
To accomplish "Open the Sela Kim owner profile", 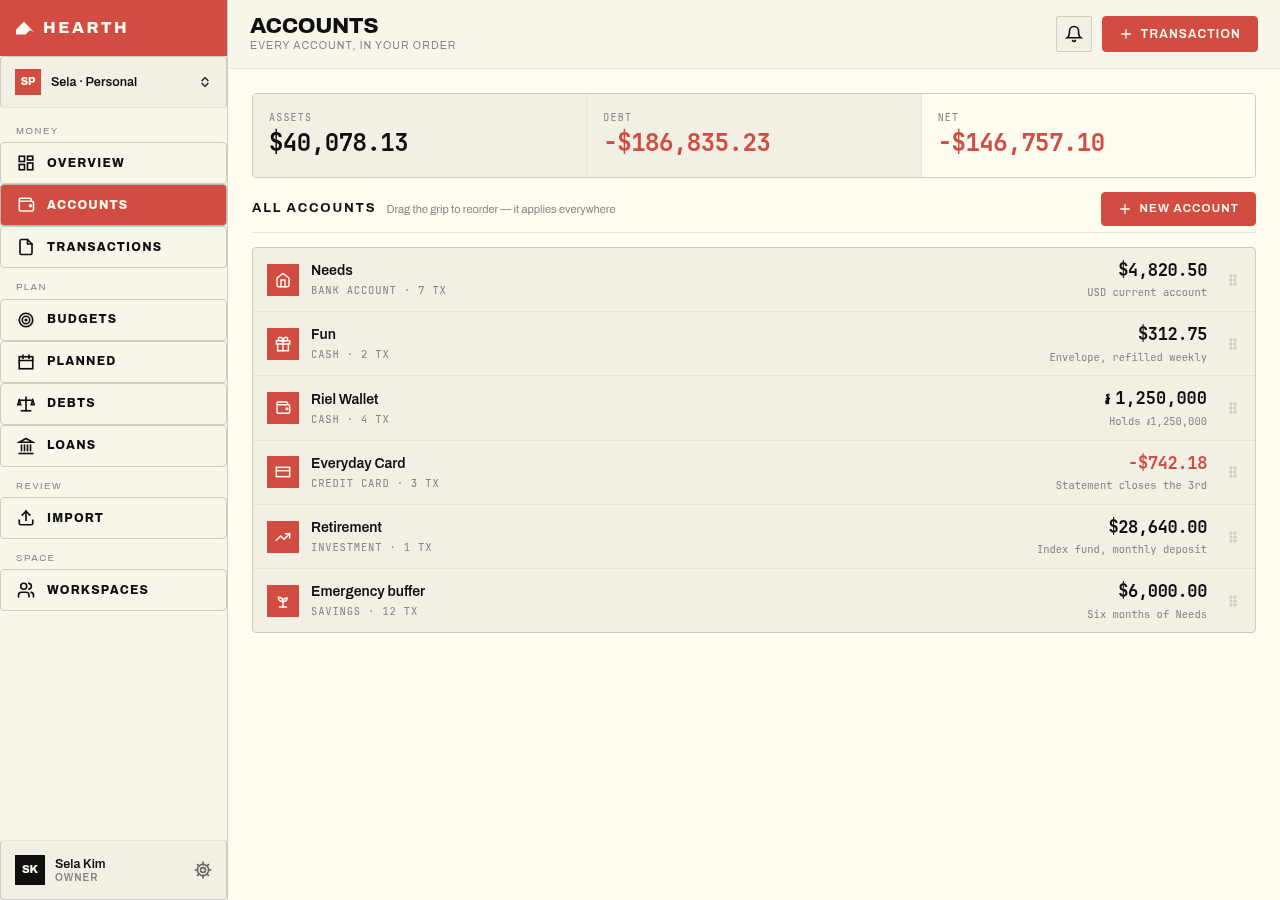I will (x=113, y=870).
